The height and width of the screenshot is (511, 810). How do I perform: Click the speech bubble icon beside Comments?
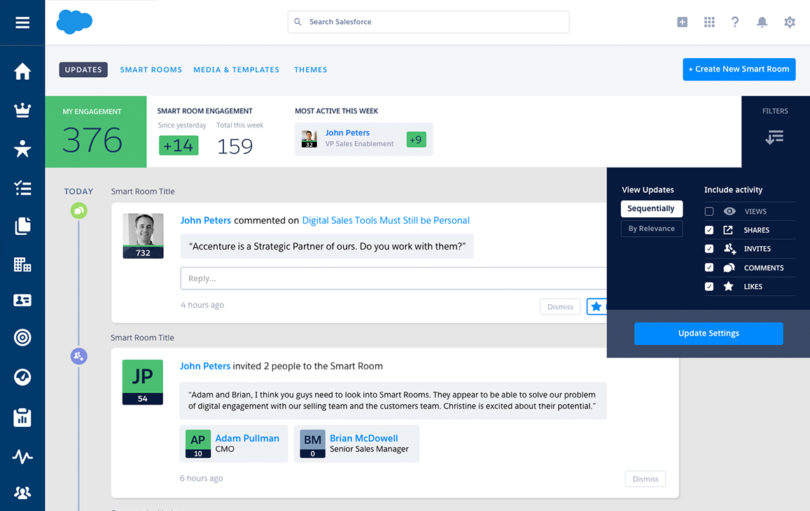[x=729, y=268]
